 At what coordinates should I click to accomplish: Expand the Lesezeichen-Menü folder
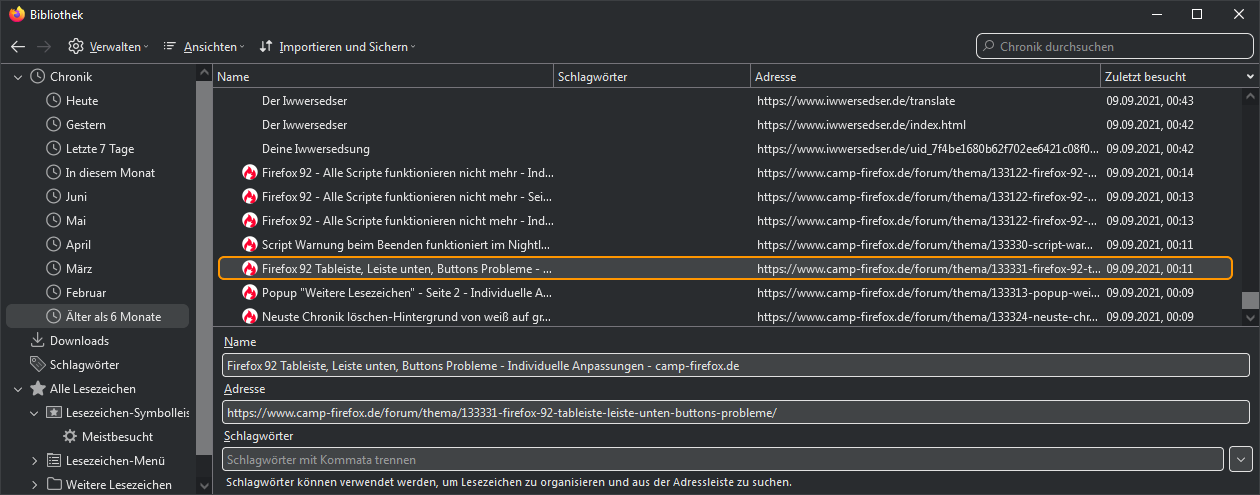[34, 461]
